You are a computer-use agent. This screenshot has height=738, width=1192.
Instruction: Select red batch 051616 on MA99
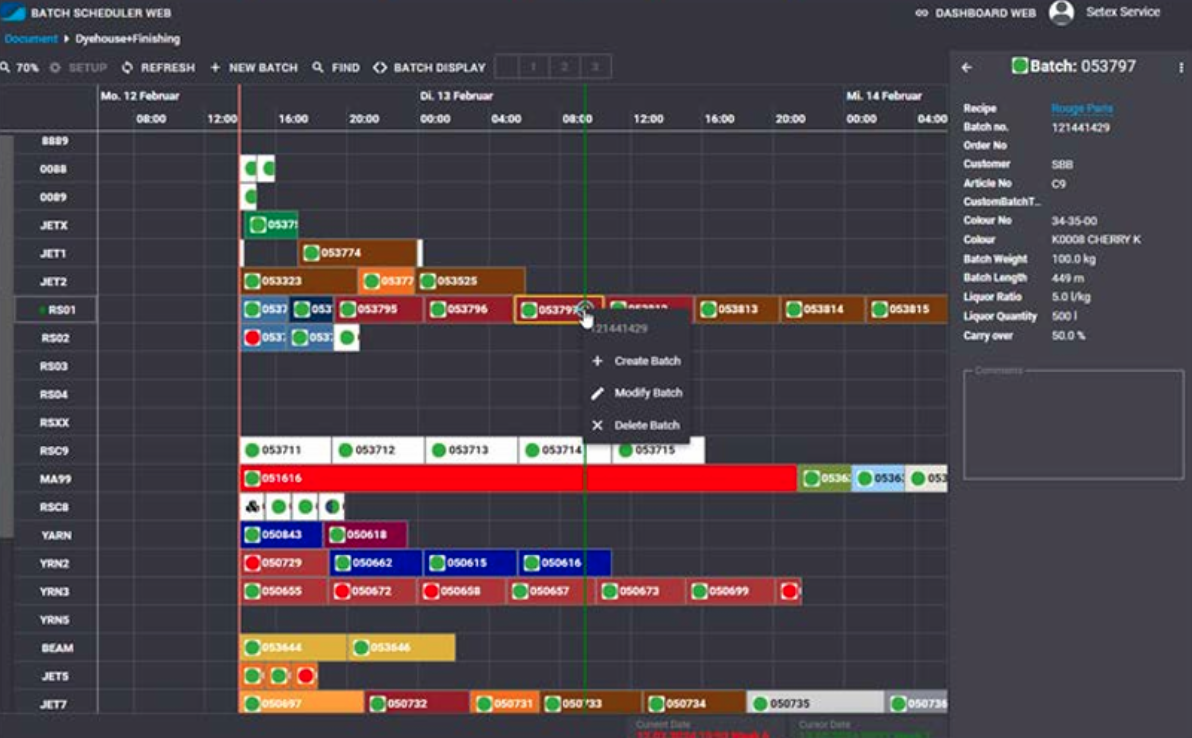click(518, 478)
